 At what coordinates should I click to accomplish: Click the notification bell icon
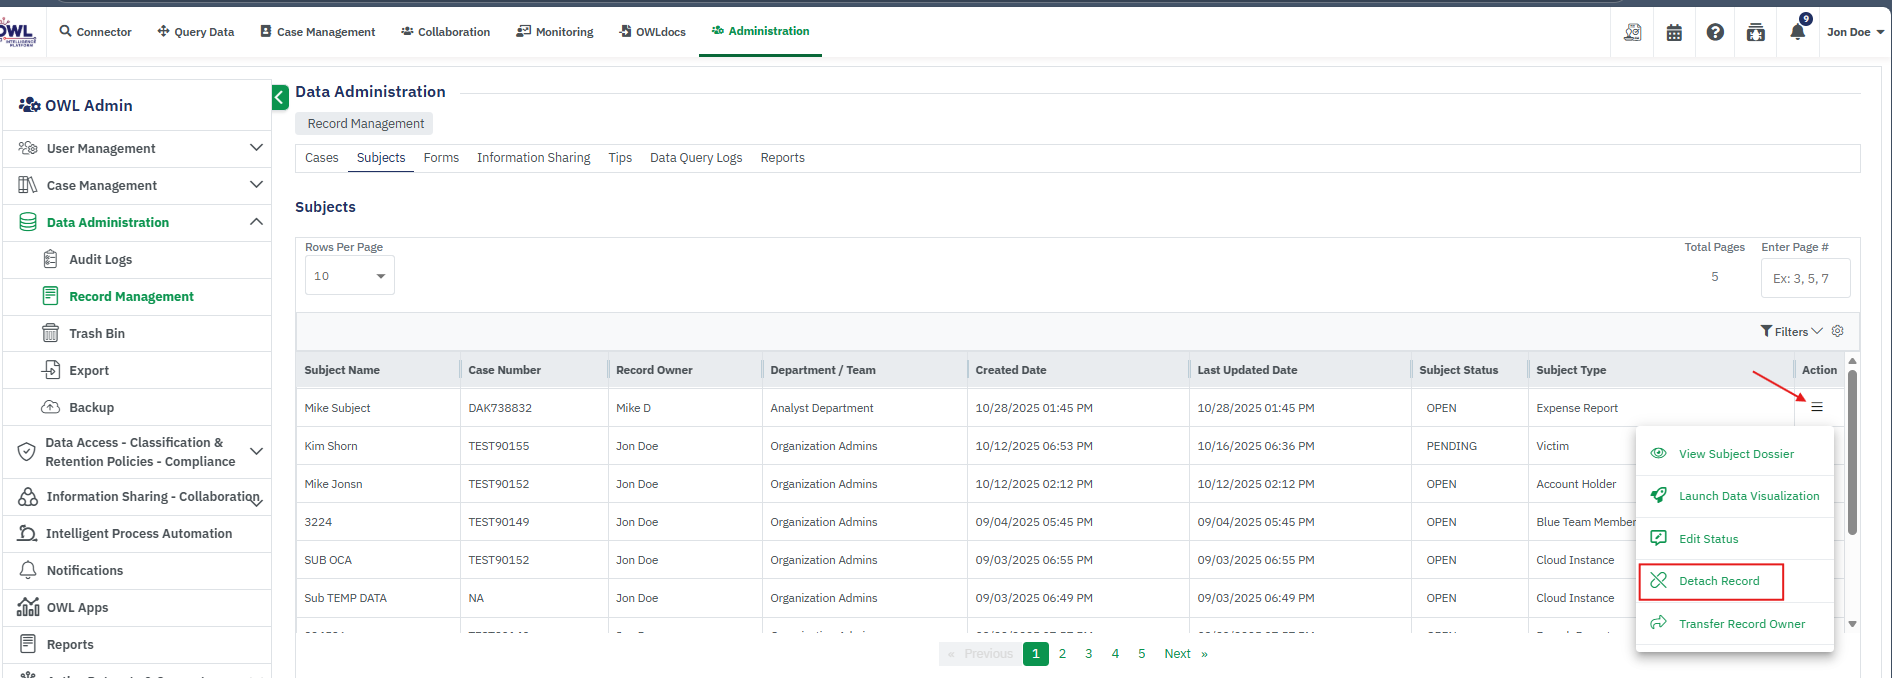(x=1797, y=32)
